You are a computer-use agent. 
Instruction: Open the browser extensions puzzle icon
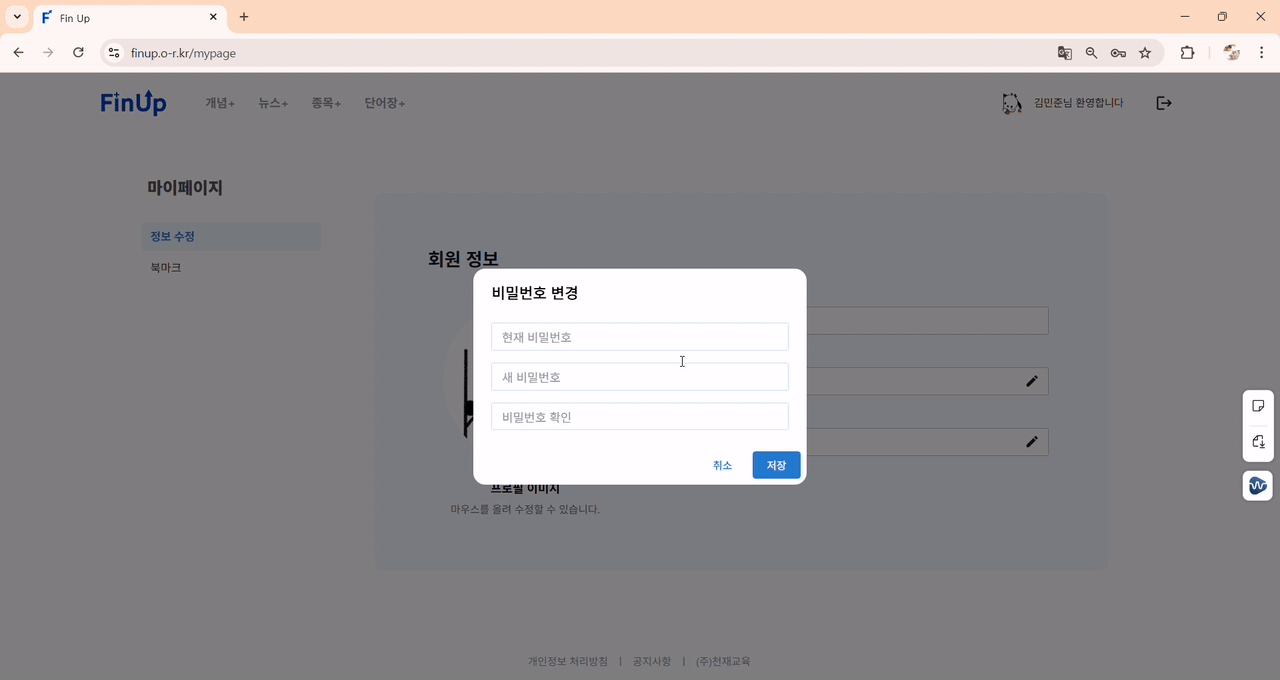pos(1187,53)
